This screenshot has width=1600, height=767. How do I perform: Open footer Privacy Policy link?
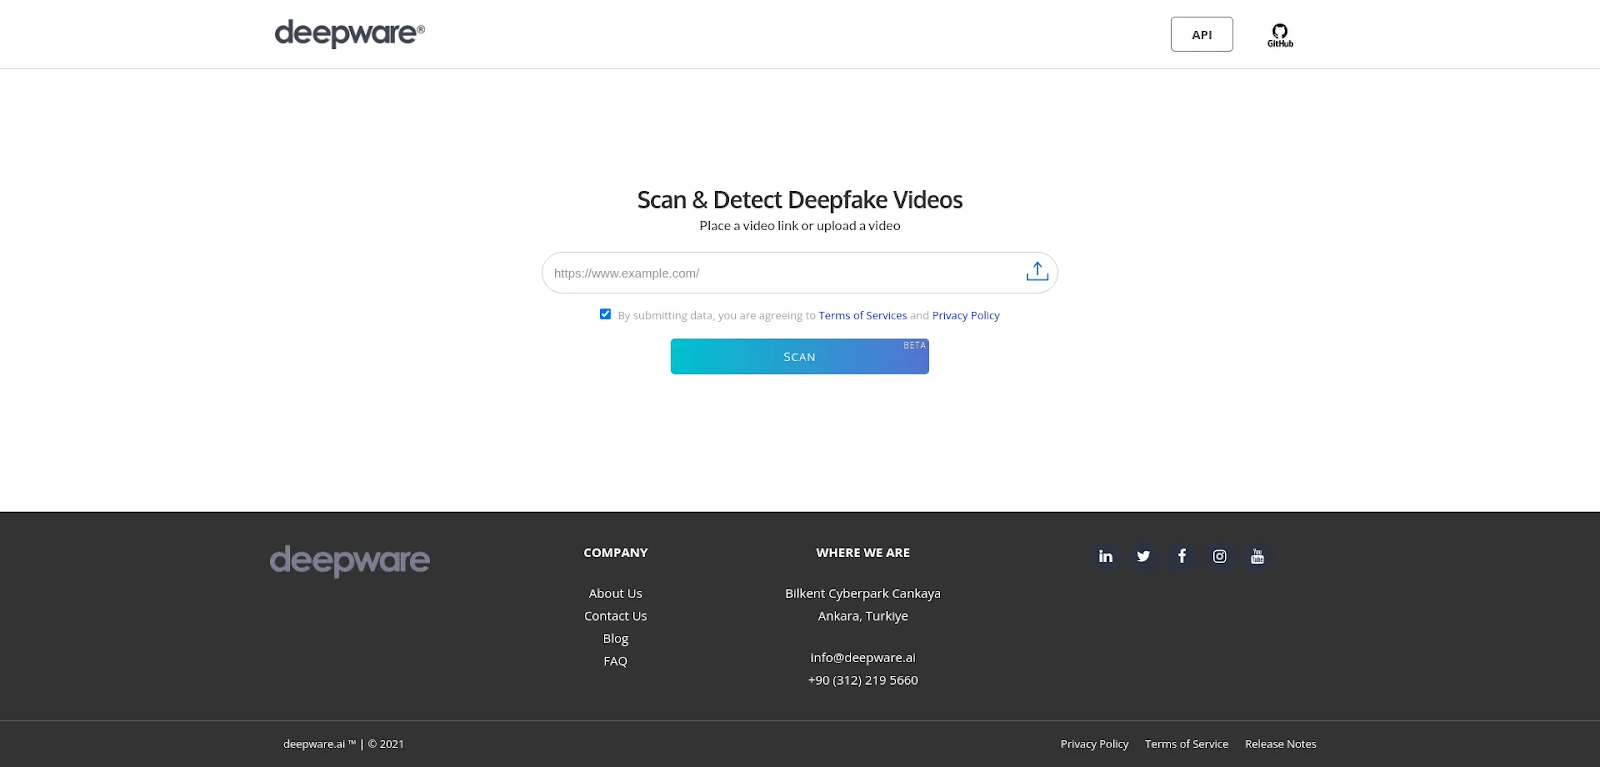click(x=1094, y=744)
